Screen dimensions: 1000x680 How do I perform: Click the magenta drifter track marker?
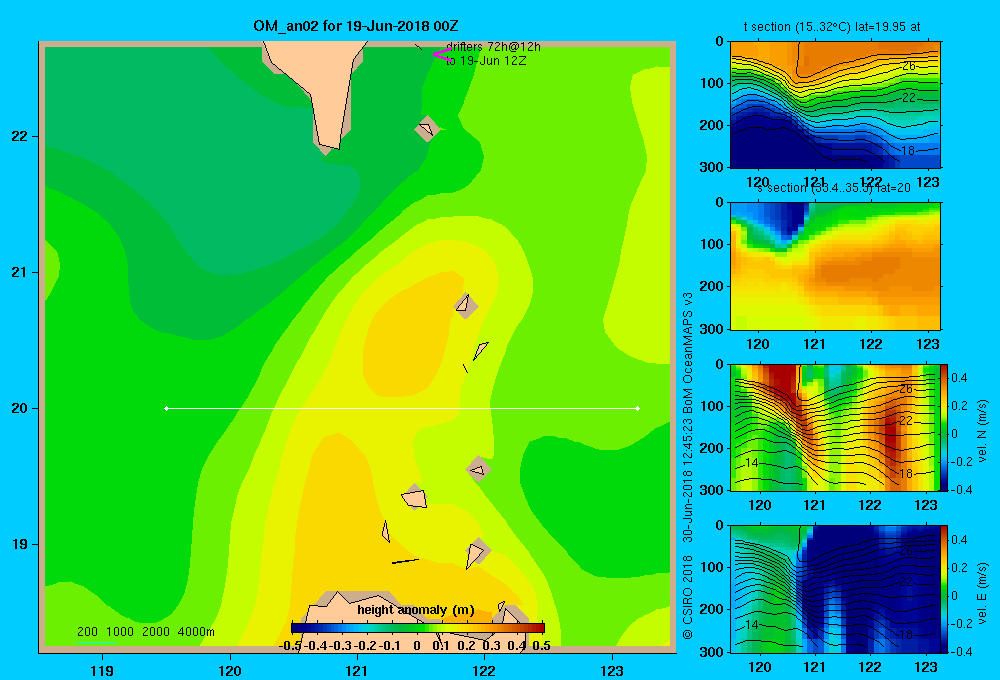click(441, 55)
